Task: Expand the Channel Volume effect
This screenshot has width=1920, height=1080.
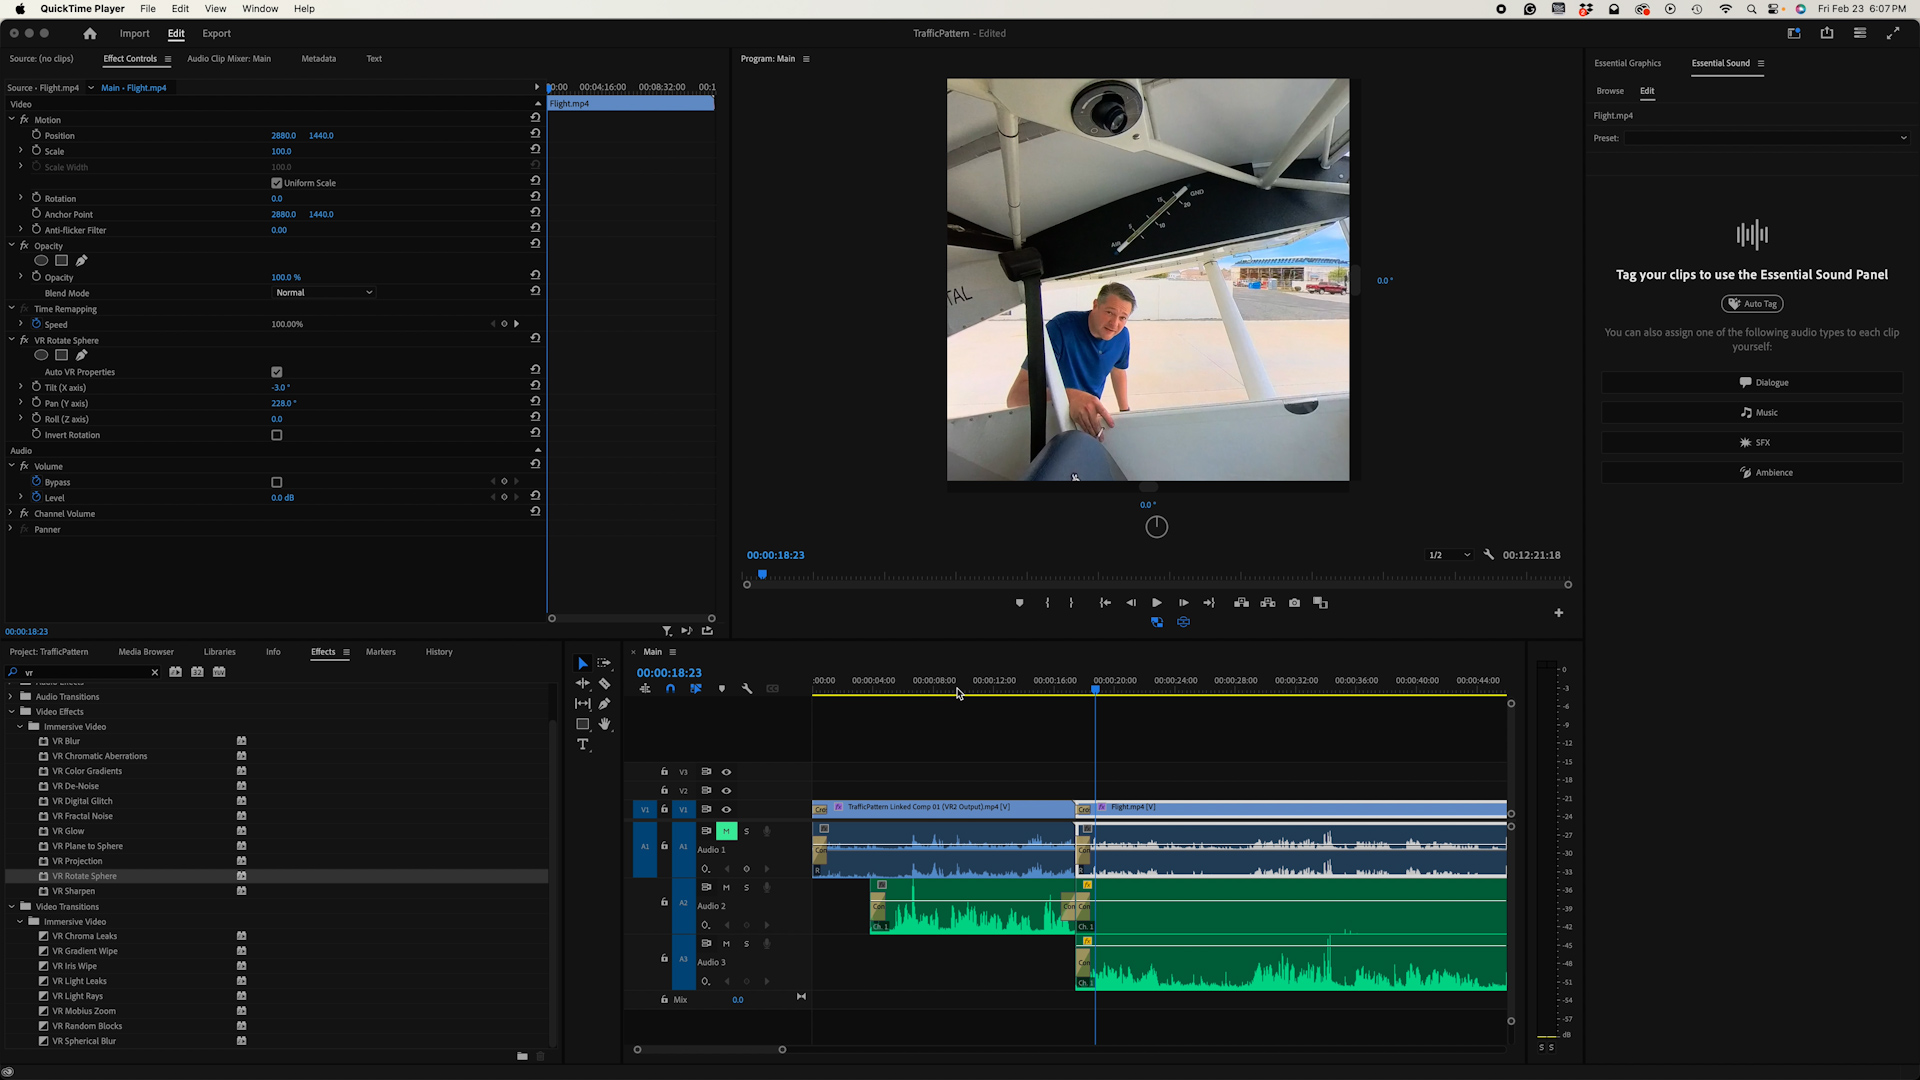Action: click(12, 513)
